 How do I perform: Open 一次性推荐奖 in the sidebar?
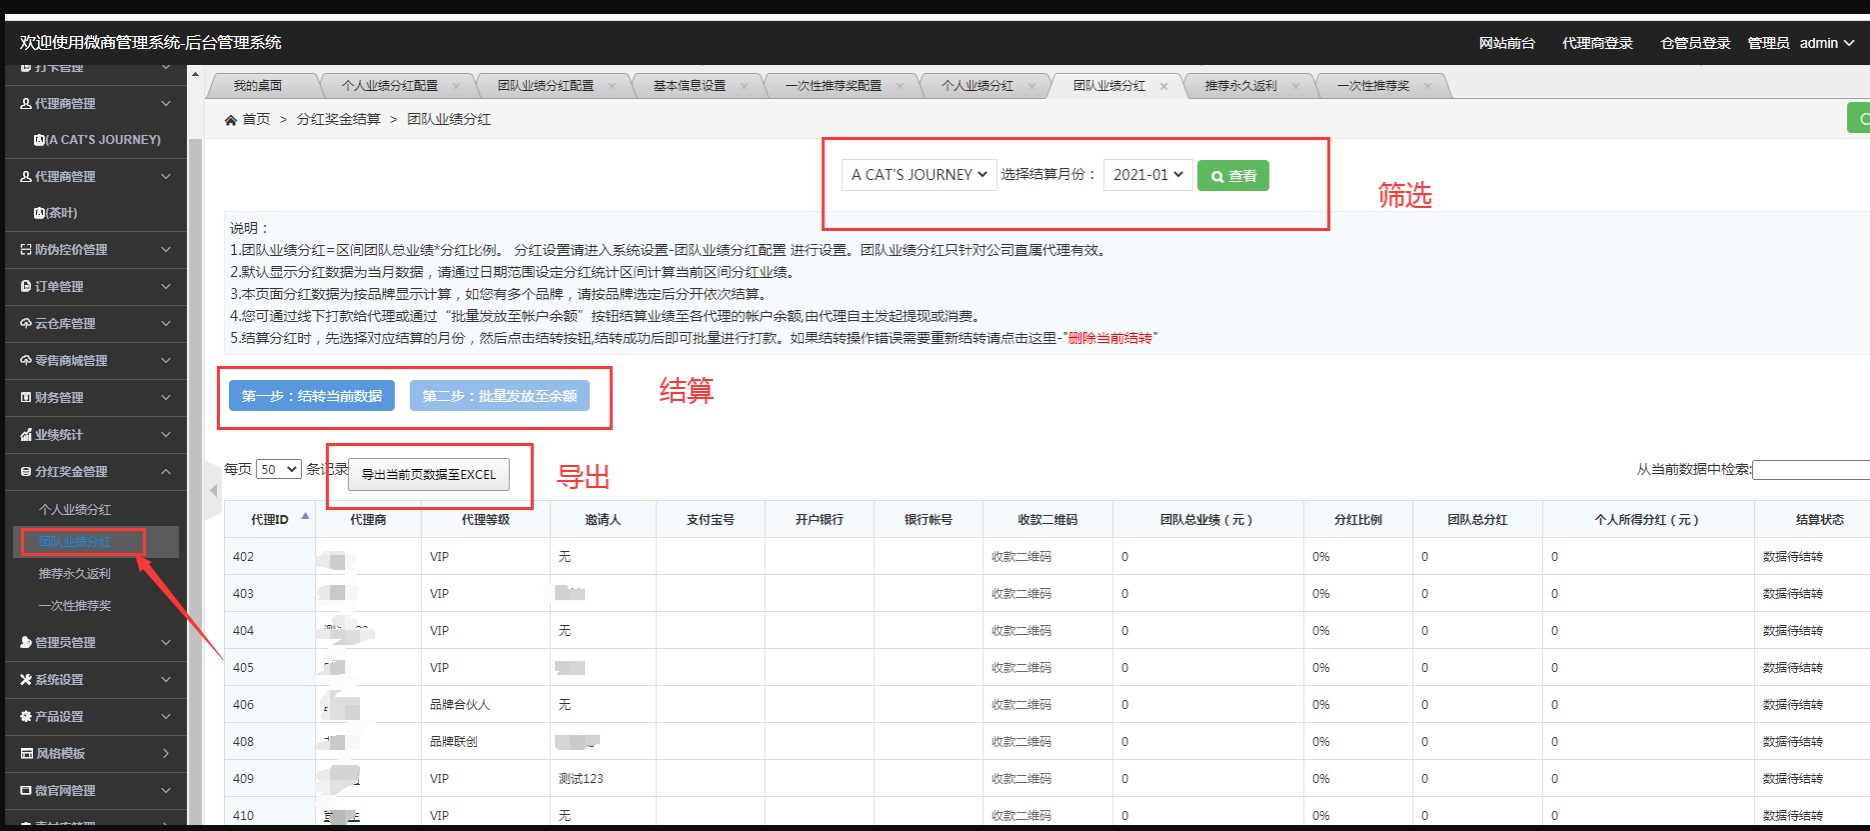tap(75, 606)
